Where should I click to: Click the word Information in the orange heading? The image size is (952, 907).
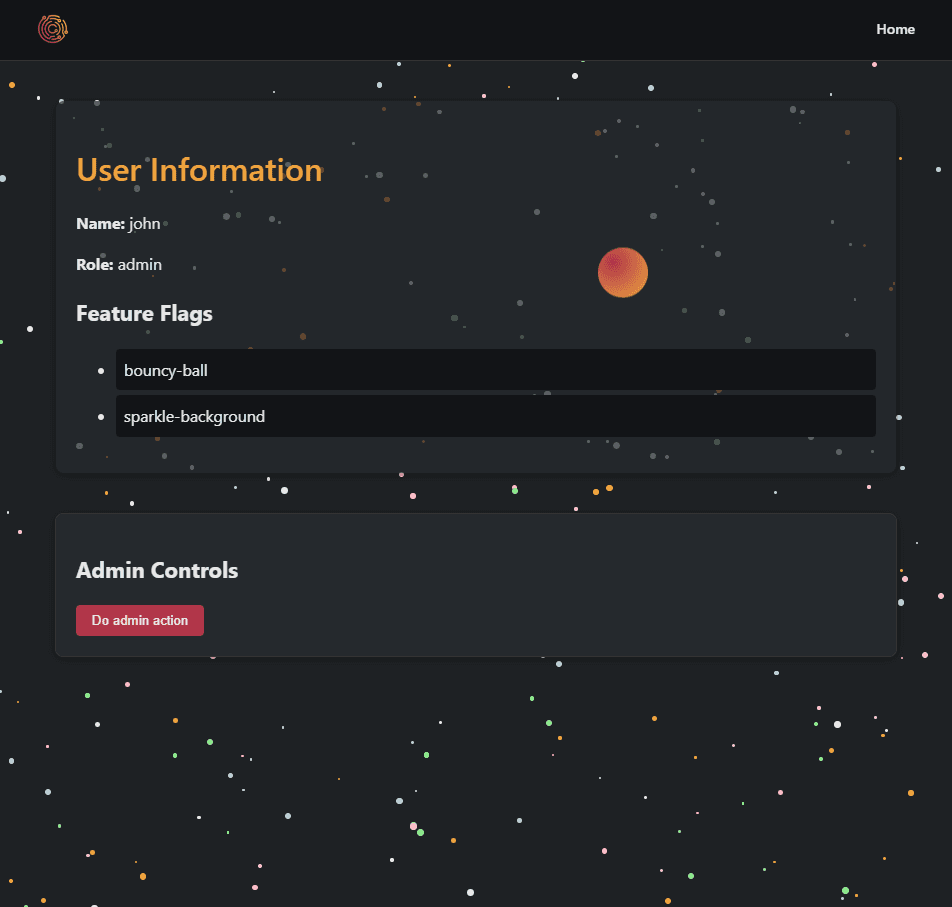[x=236, y=170]
